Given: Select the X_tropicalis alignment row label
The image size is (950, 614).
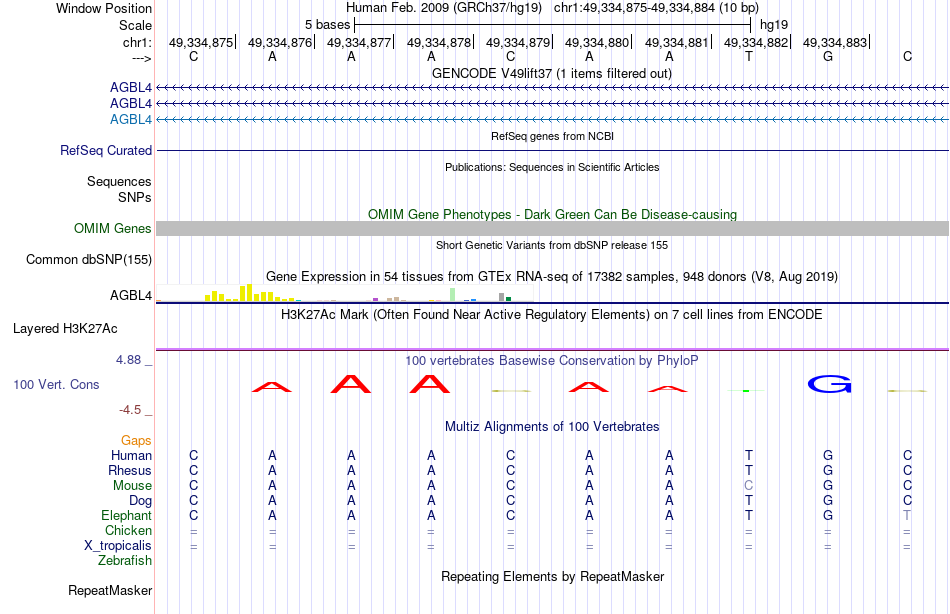Looking at the screenshot, I should click(118, 546).
